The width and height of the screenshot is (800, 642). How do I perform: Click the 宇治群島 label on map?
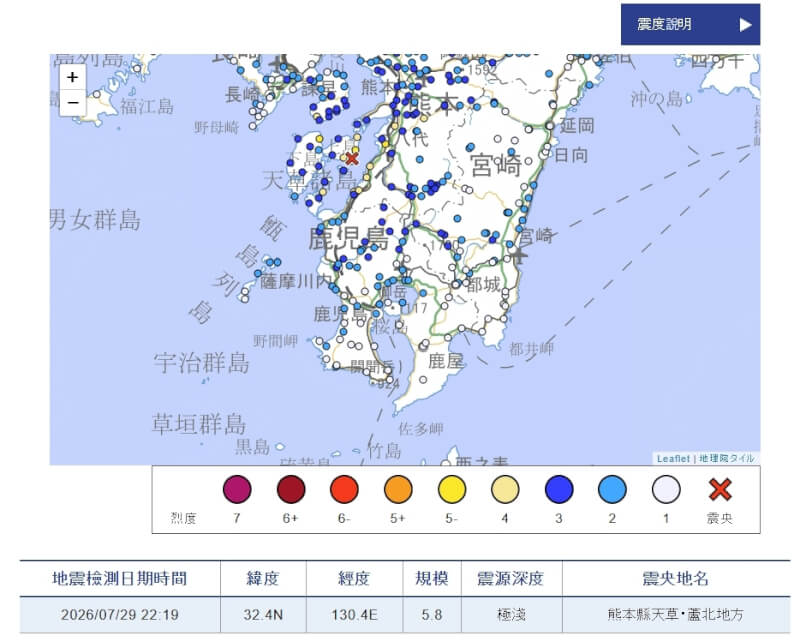(x=202, y=363)
